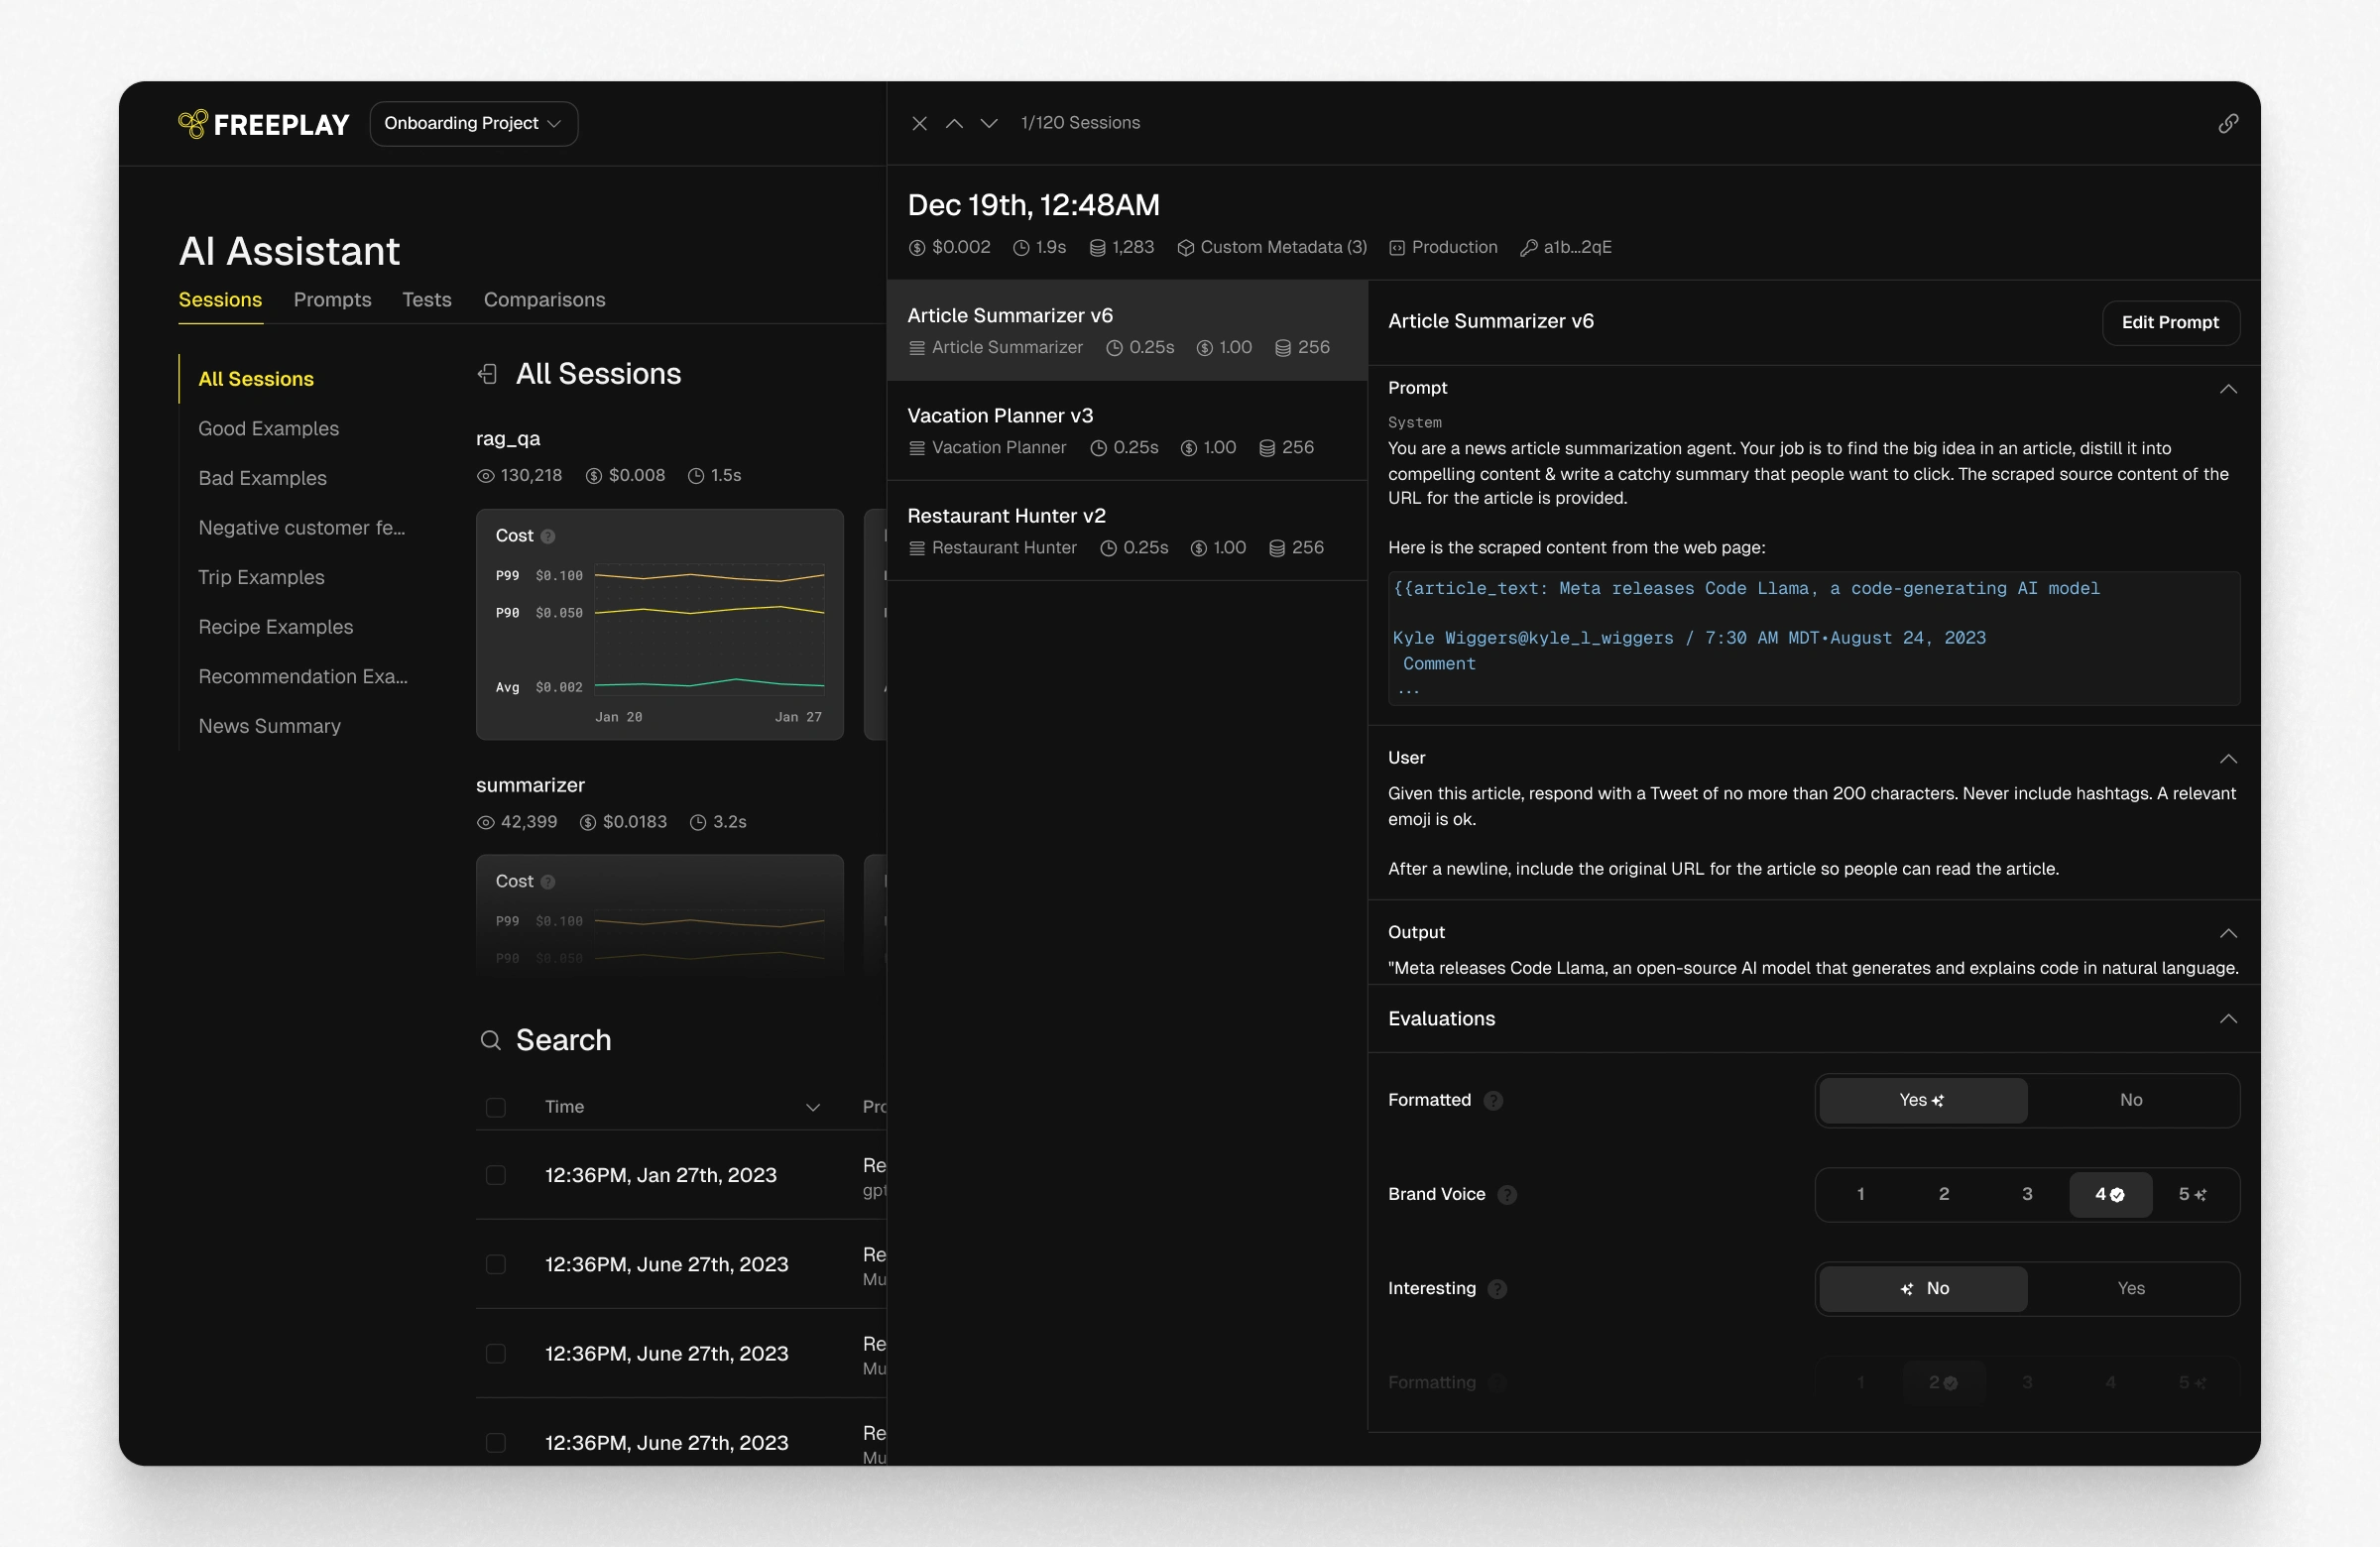The width and height of the screenshot is (2380, 1547).
Task: Open the Comparisons tab
Action: pos(544,300)
